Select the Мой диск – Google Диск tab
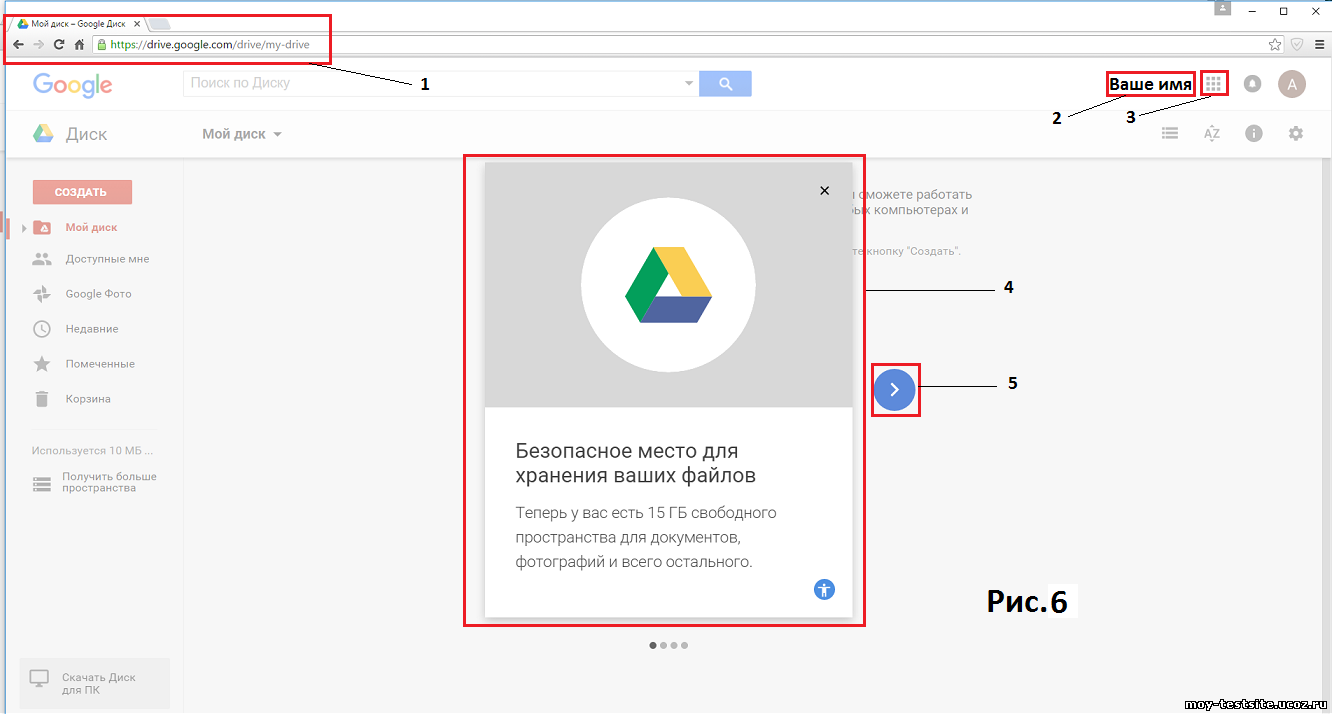This screenshot has width=1332, height=714. tap(79, 23)
